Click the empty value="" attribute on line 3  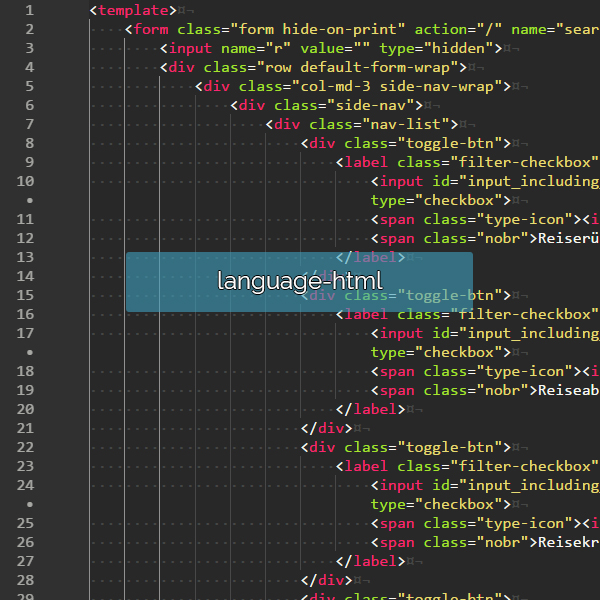(335, 49)
